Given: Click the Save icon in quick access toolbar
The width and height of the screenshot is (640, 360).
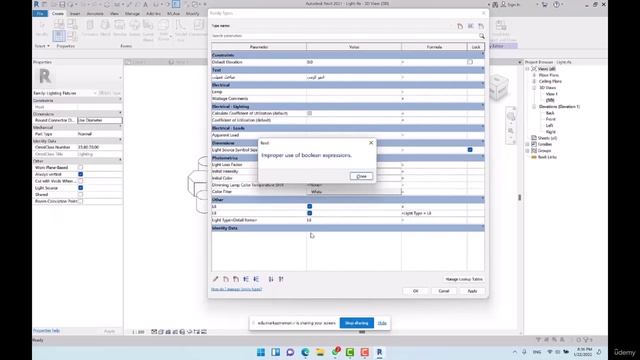Looking at the screenshot, I should tap(62, 4).
